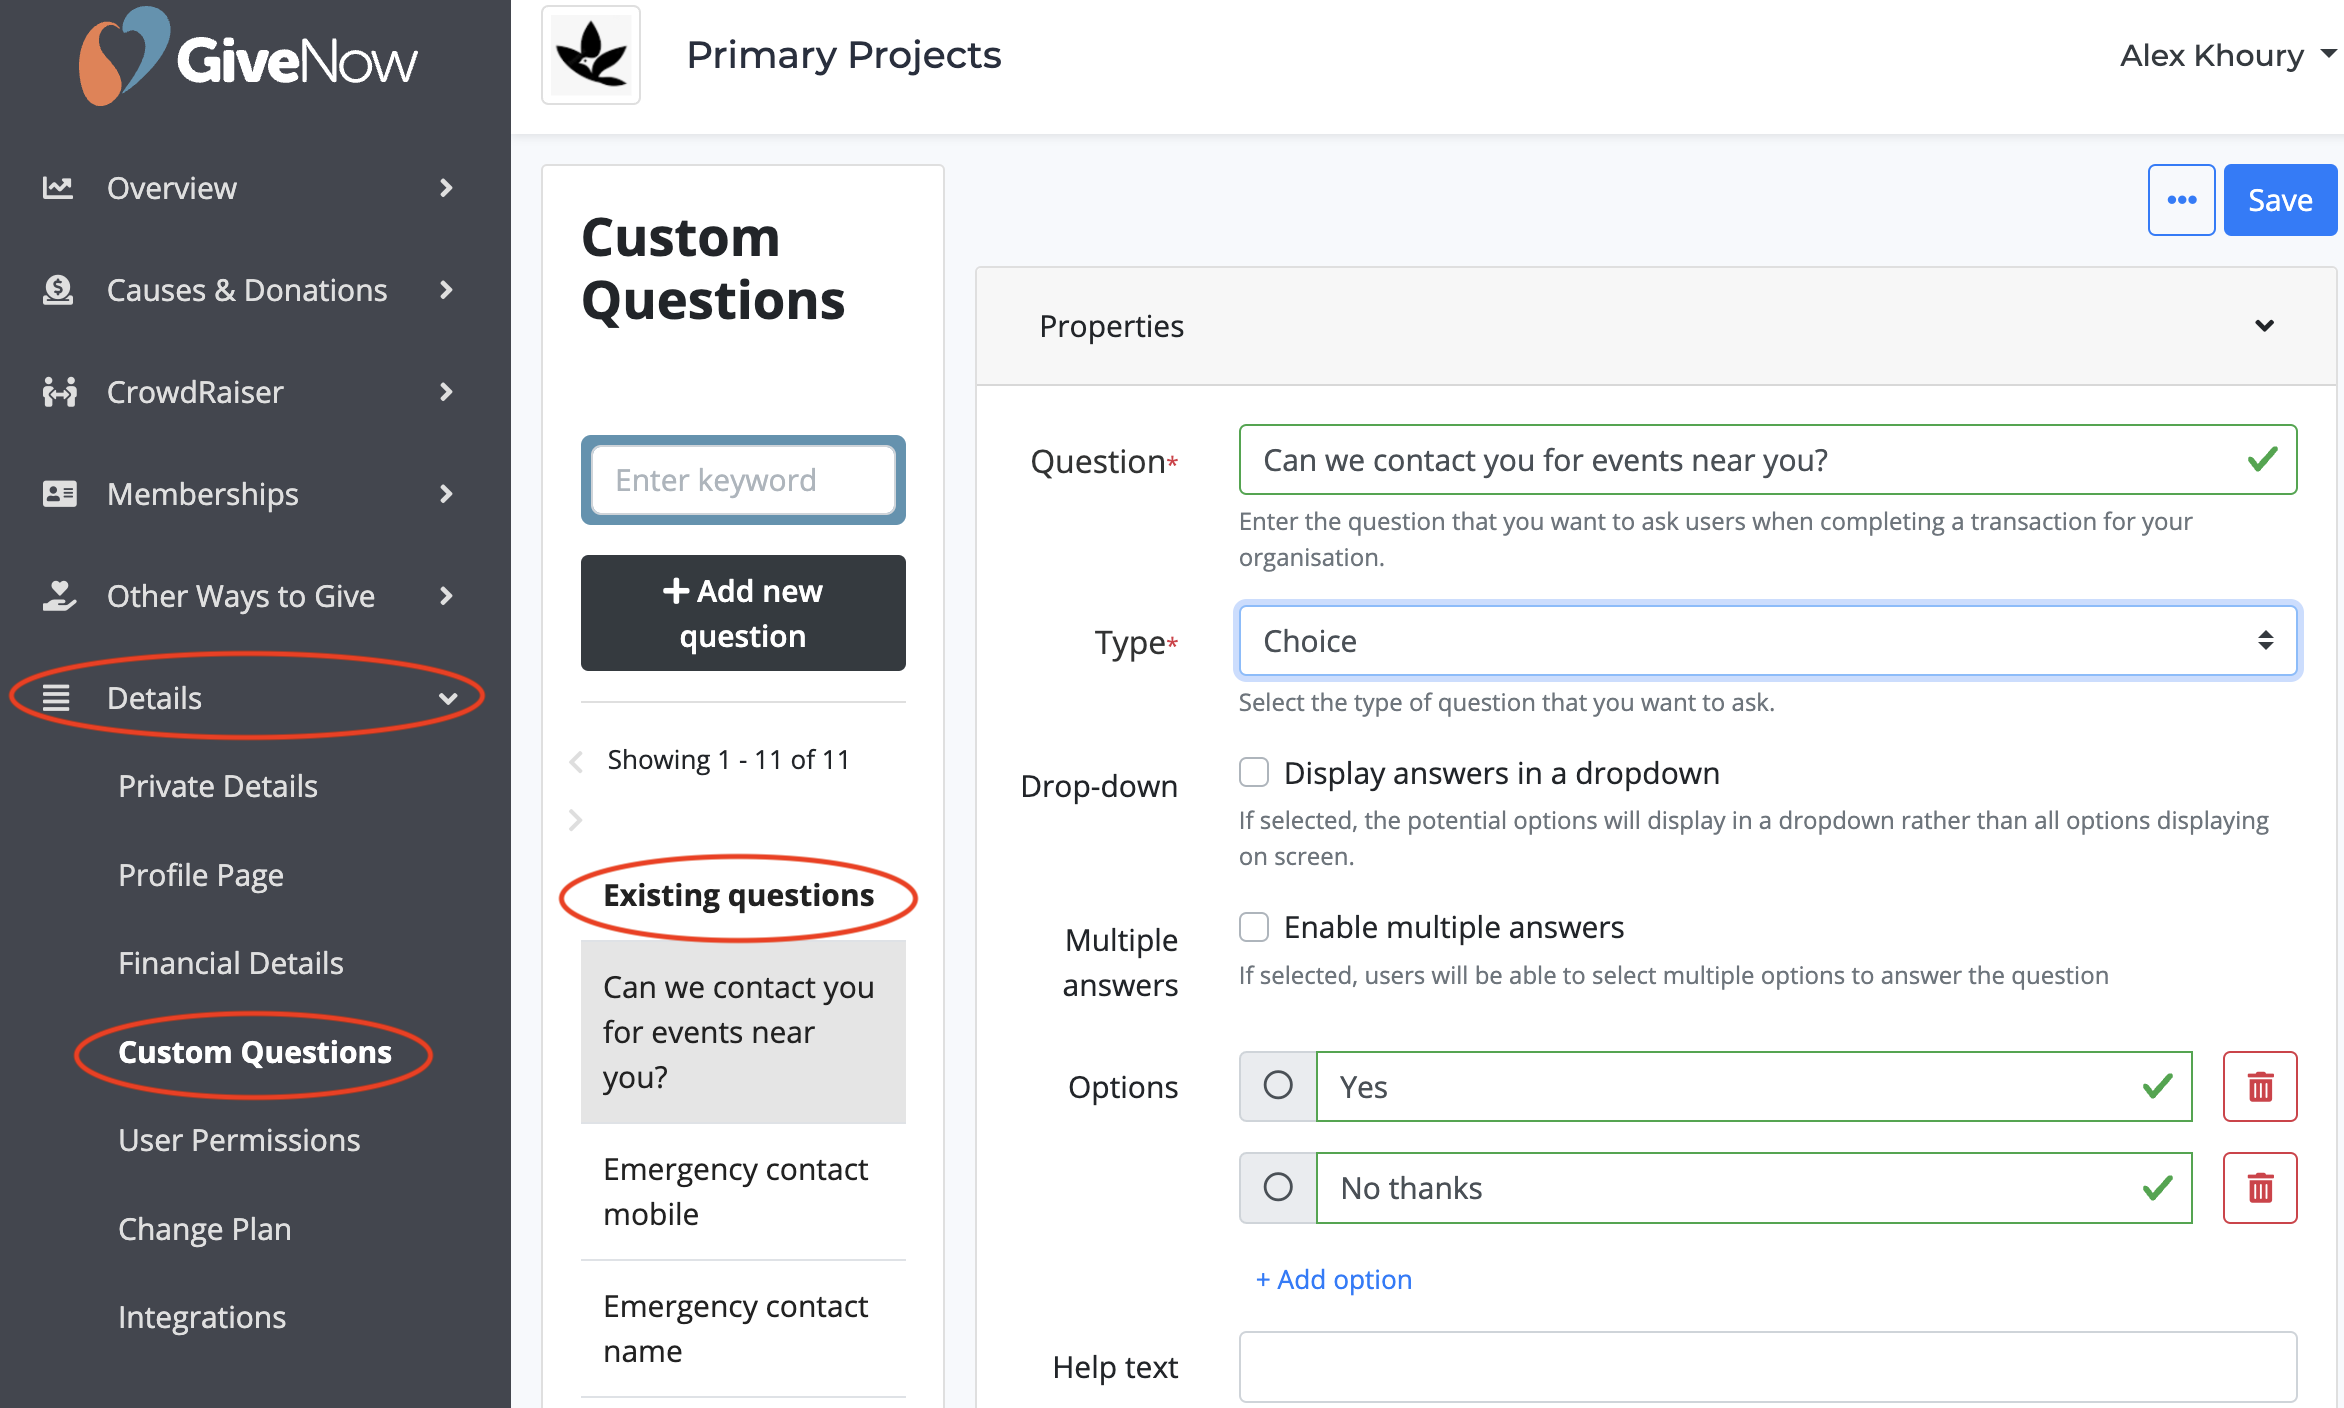
Task: Open the Type dropdown showing Choice
Action: tap(1767, 640)
